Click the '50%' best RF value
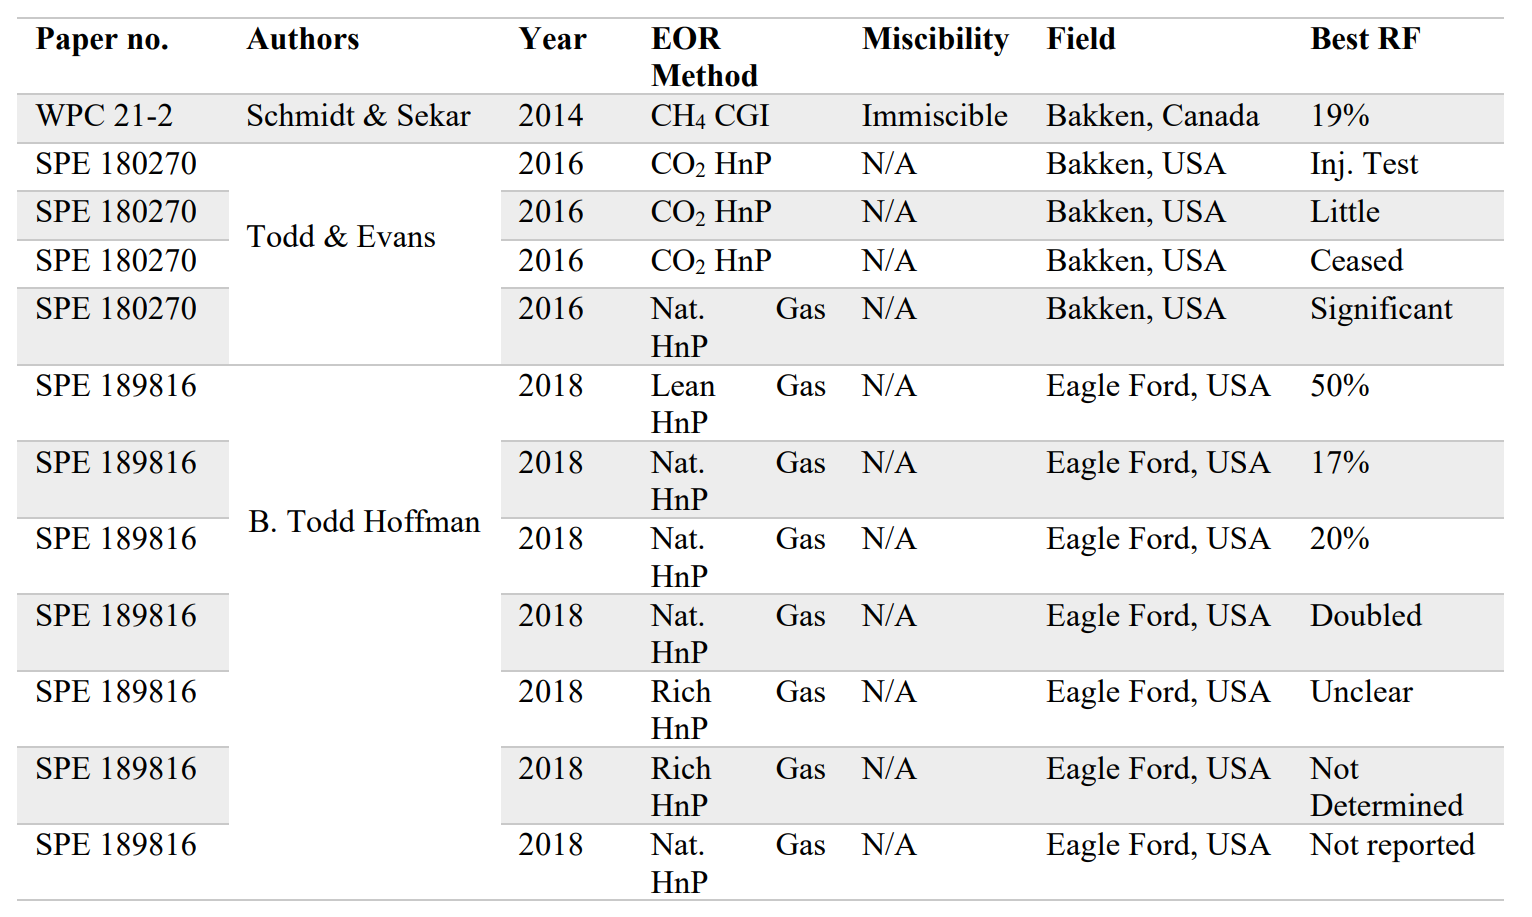 point(1340,386)
